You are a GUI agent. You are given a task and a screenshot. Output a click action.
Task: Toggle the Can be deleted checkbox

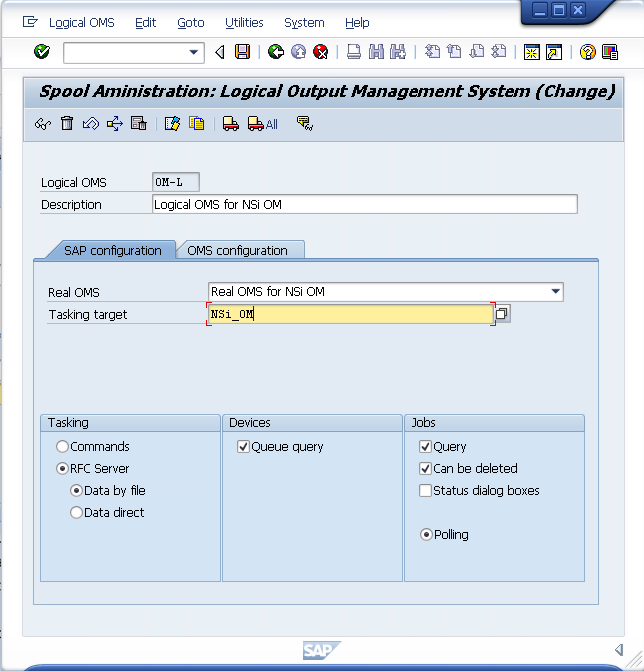point(426,469)
